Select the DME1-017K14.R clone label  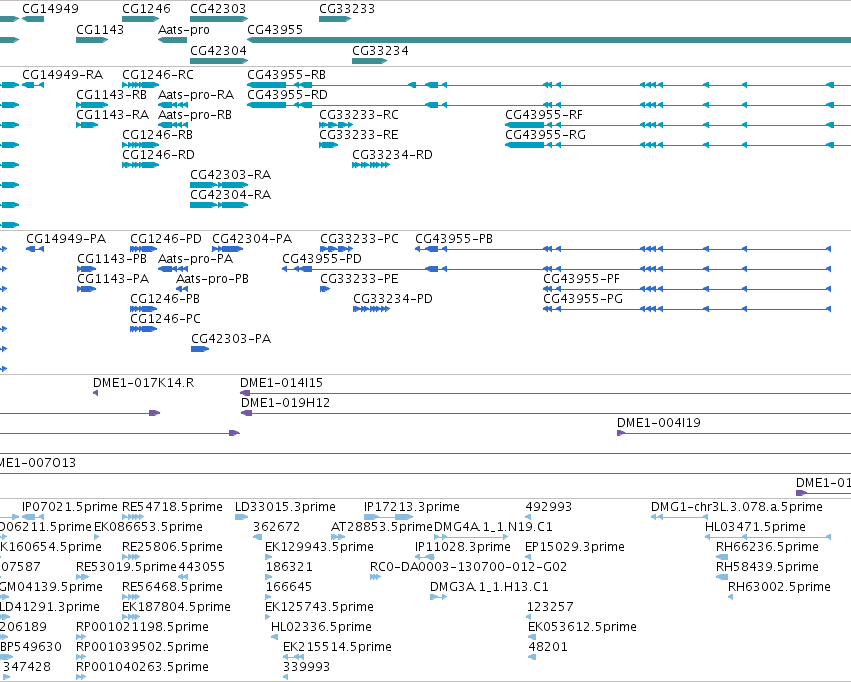tap(143, 383)
